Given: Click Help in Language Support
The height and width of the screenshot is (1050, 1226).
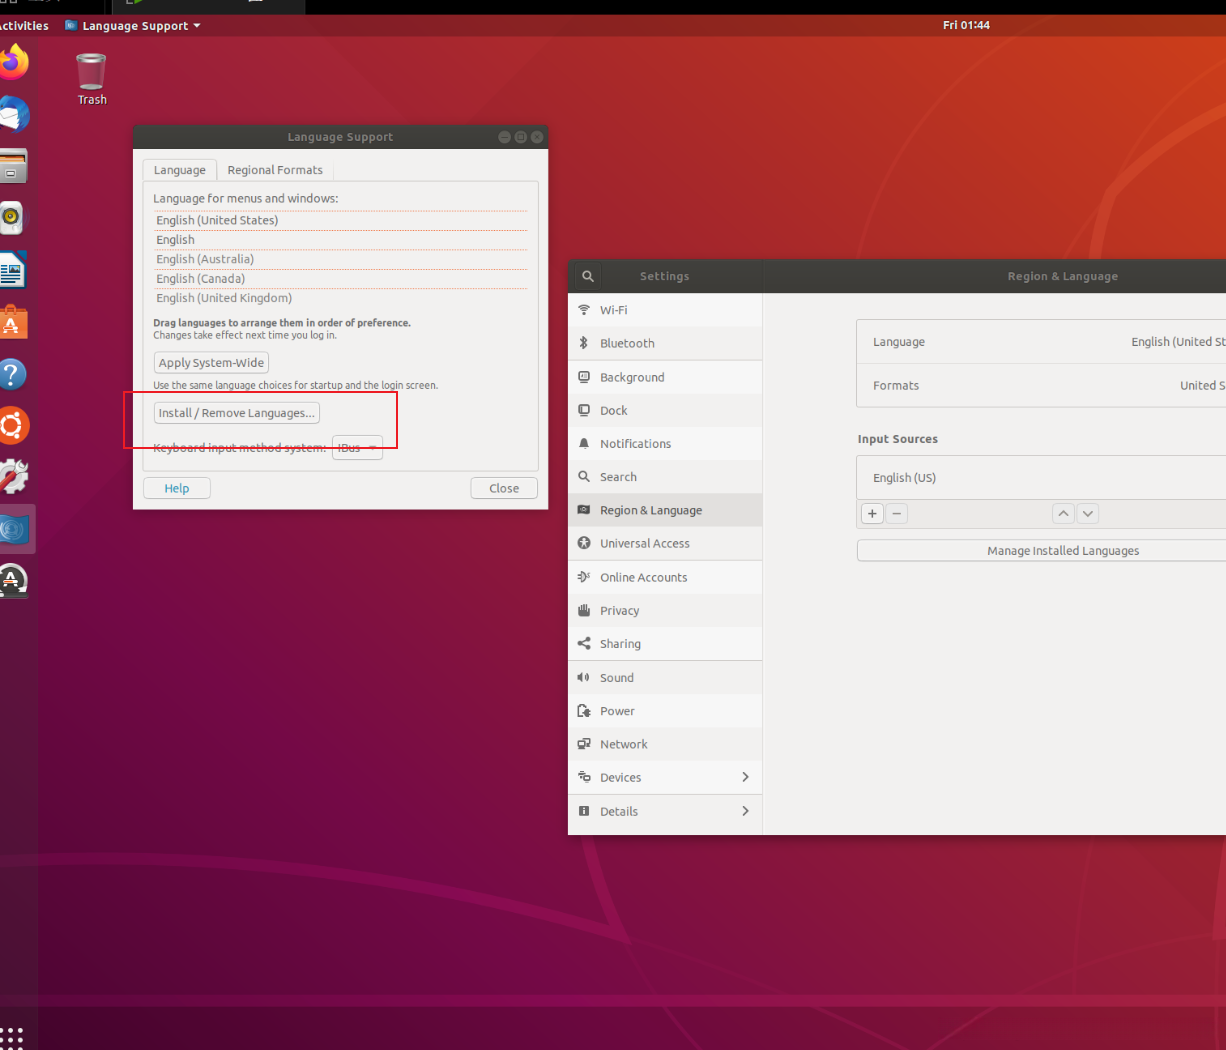Looking at the screenshot, I should point(177,488).
